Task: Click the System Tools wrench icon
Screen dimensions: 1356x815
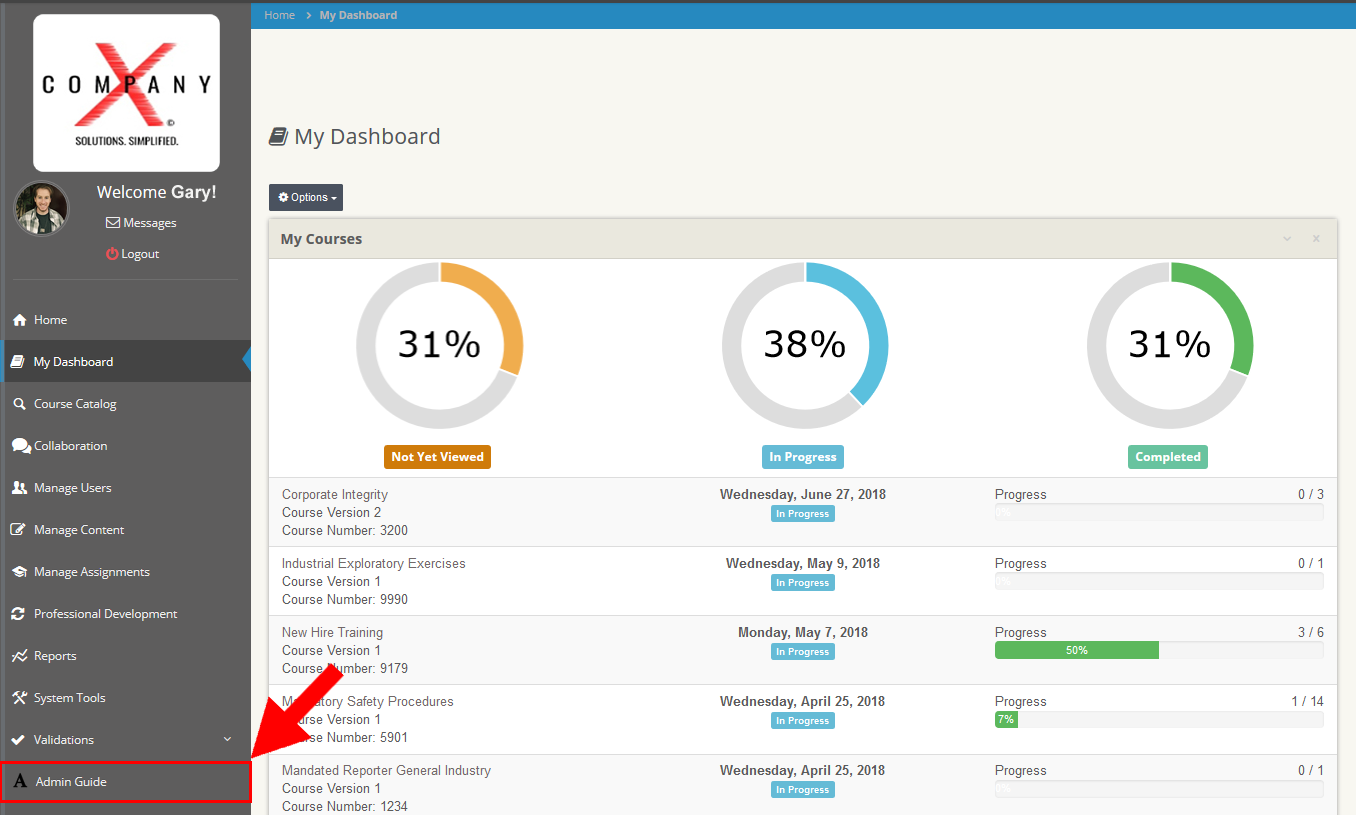Action: pos(19,698)
